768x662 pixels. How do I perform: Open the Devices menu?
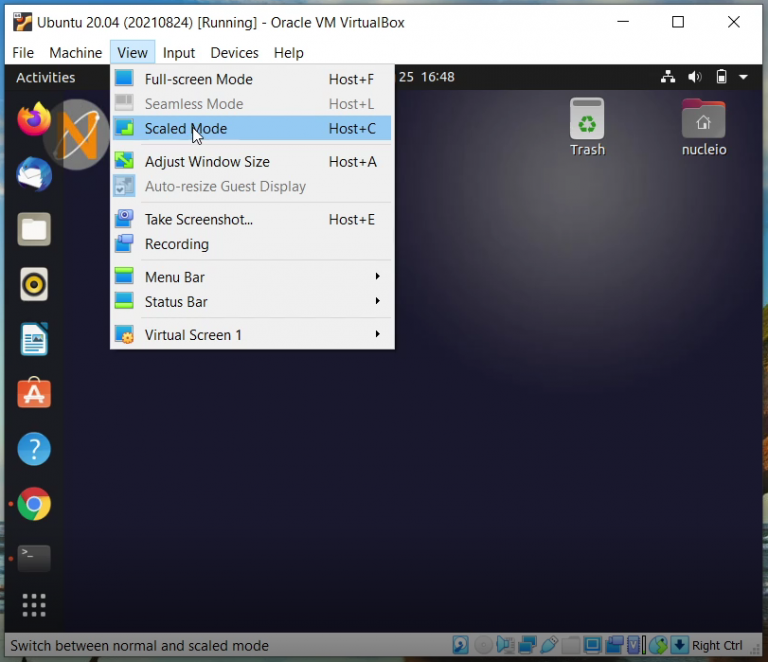pyautogui.click(x=234, y=53)
